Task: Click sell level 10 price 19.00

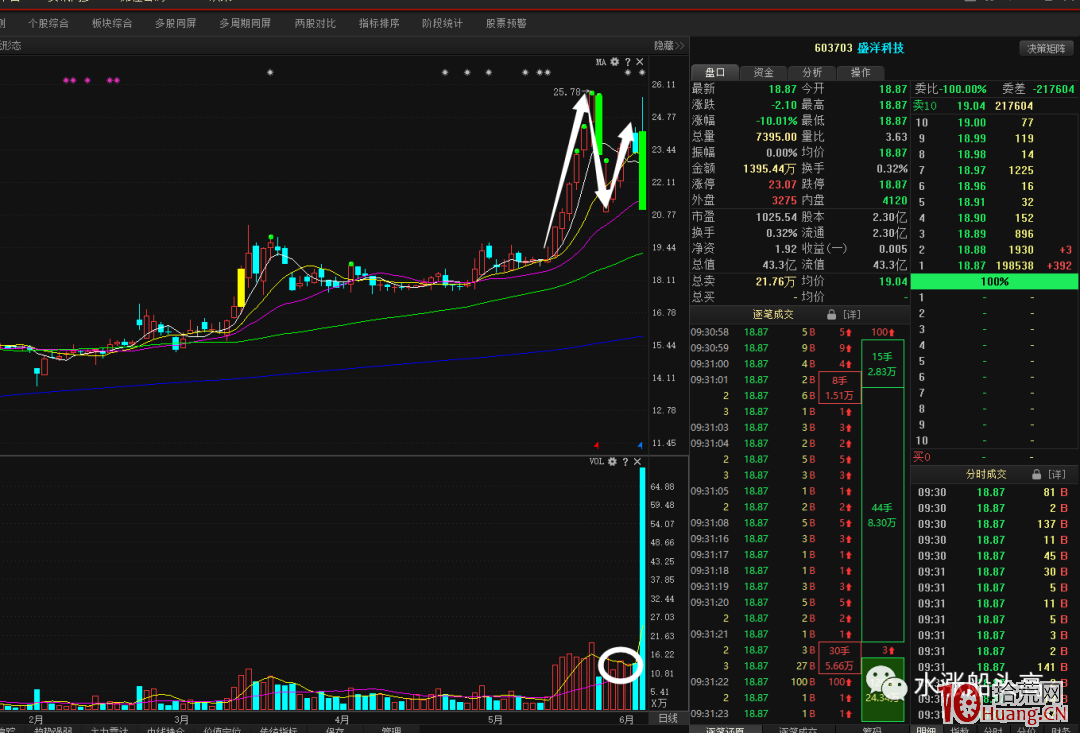Action: pos(972,122)
